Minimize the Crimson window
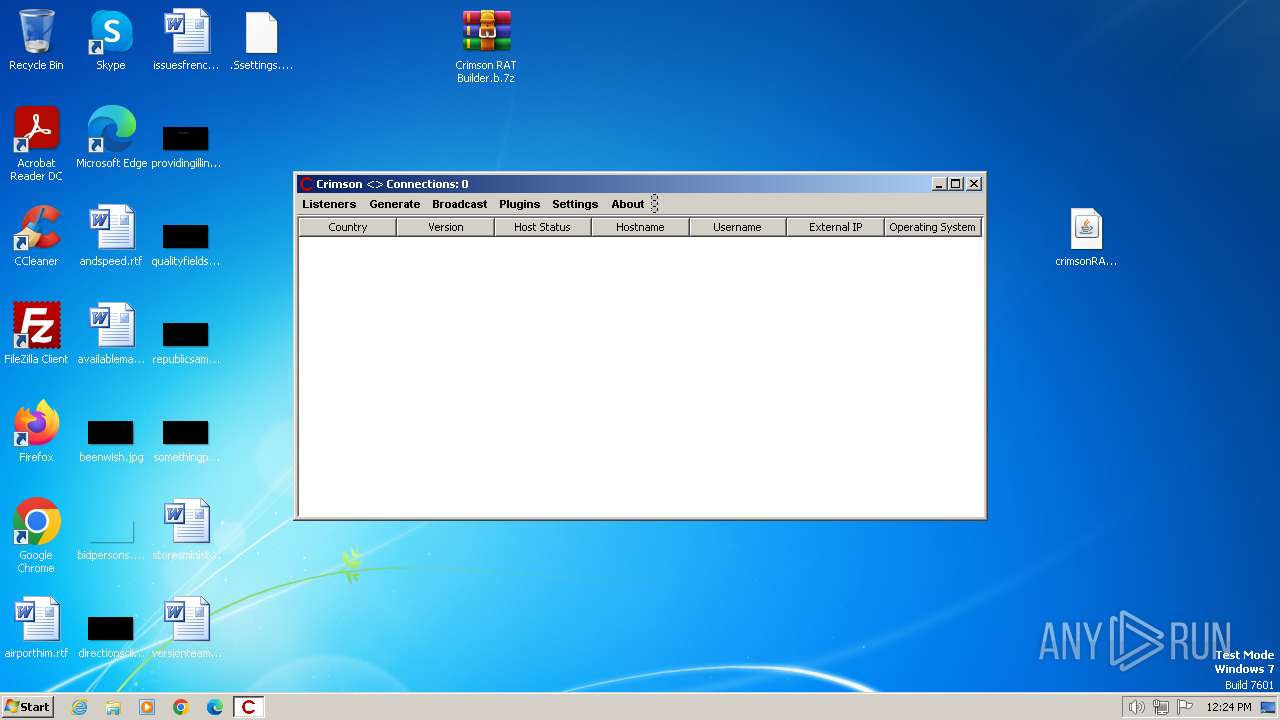The height and width of the screenshot is (720, 1280). (939, 184)
